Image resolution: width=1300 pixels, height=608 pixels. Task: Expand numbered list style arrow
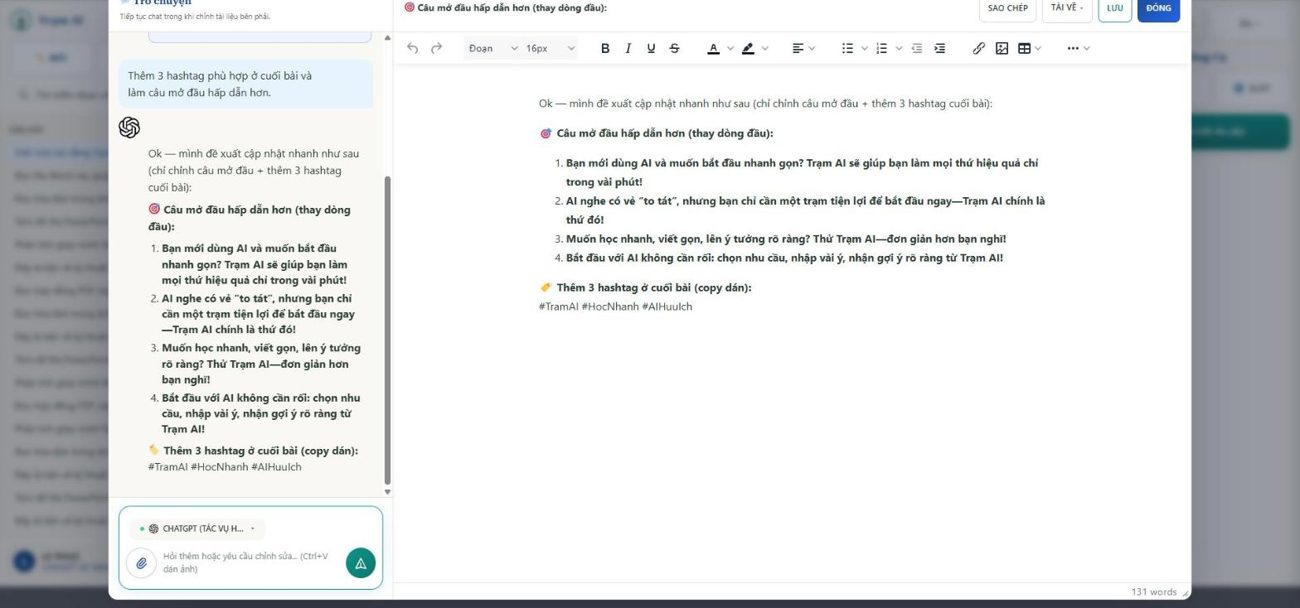[898, 48]
